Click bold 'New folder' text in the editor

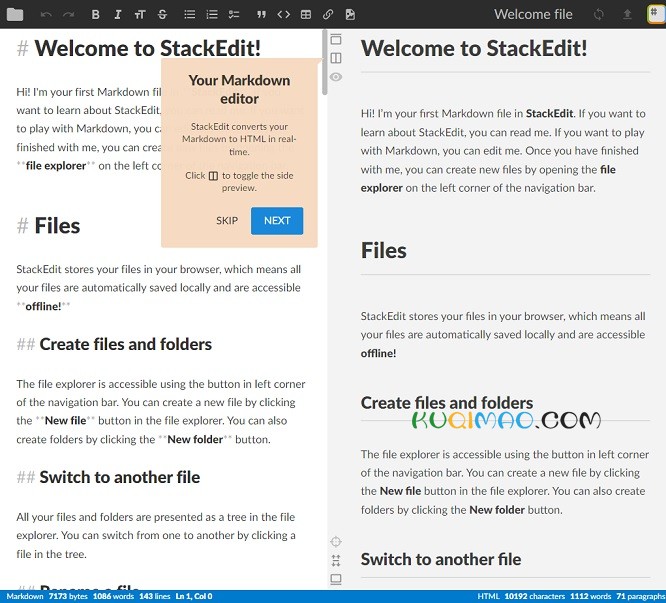click(195, 439)
